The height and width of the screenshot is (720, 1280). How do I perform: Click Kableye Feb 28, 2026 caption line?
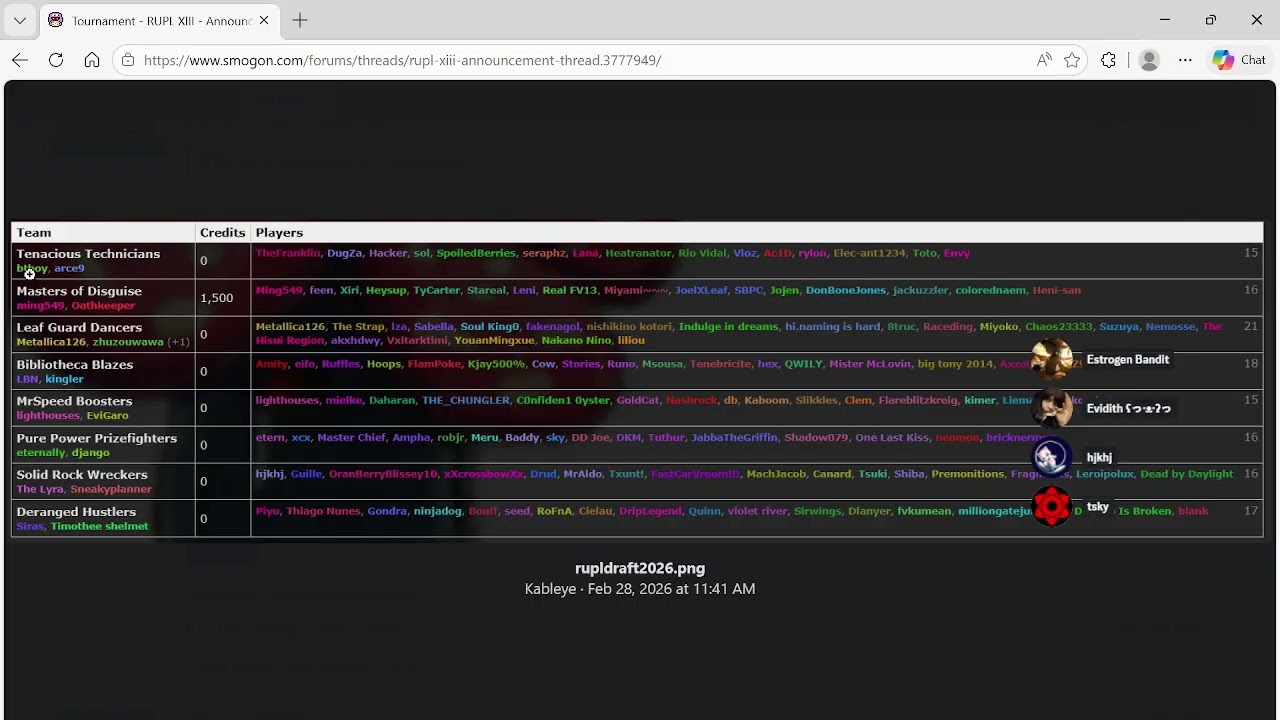[640, 589]
